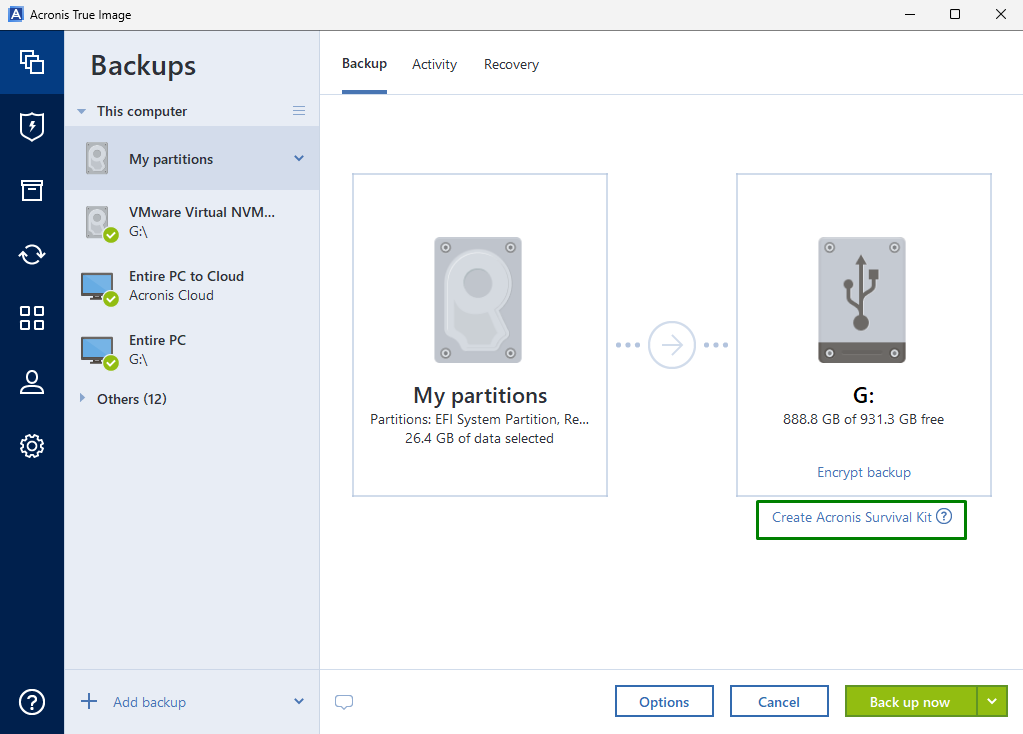Viewport: 1023px width, 734px height.
Task: Click the Encrypt backup link
Action: tap(864, 472)
